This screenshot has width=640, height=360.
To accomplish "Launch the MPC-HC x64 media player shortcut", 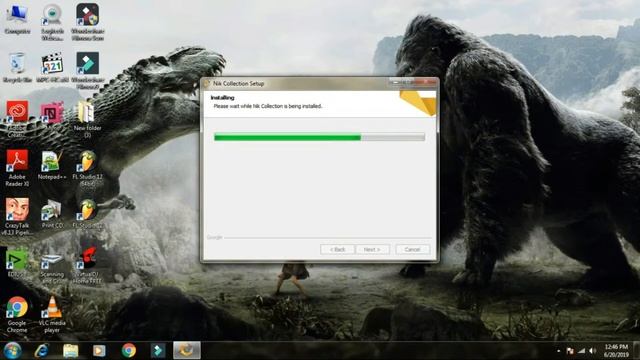I will pyautogui.click(x=52, y=68).
